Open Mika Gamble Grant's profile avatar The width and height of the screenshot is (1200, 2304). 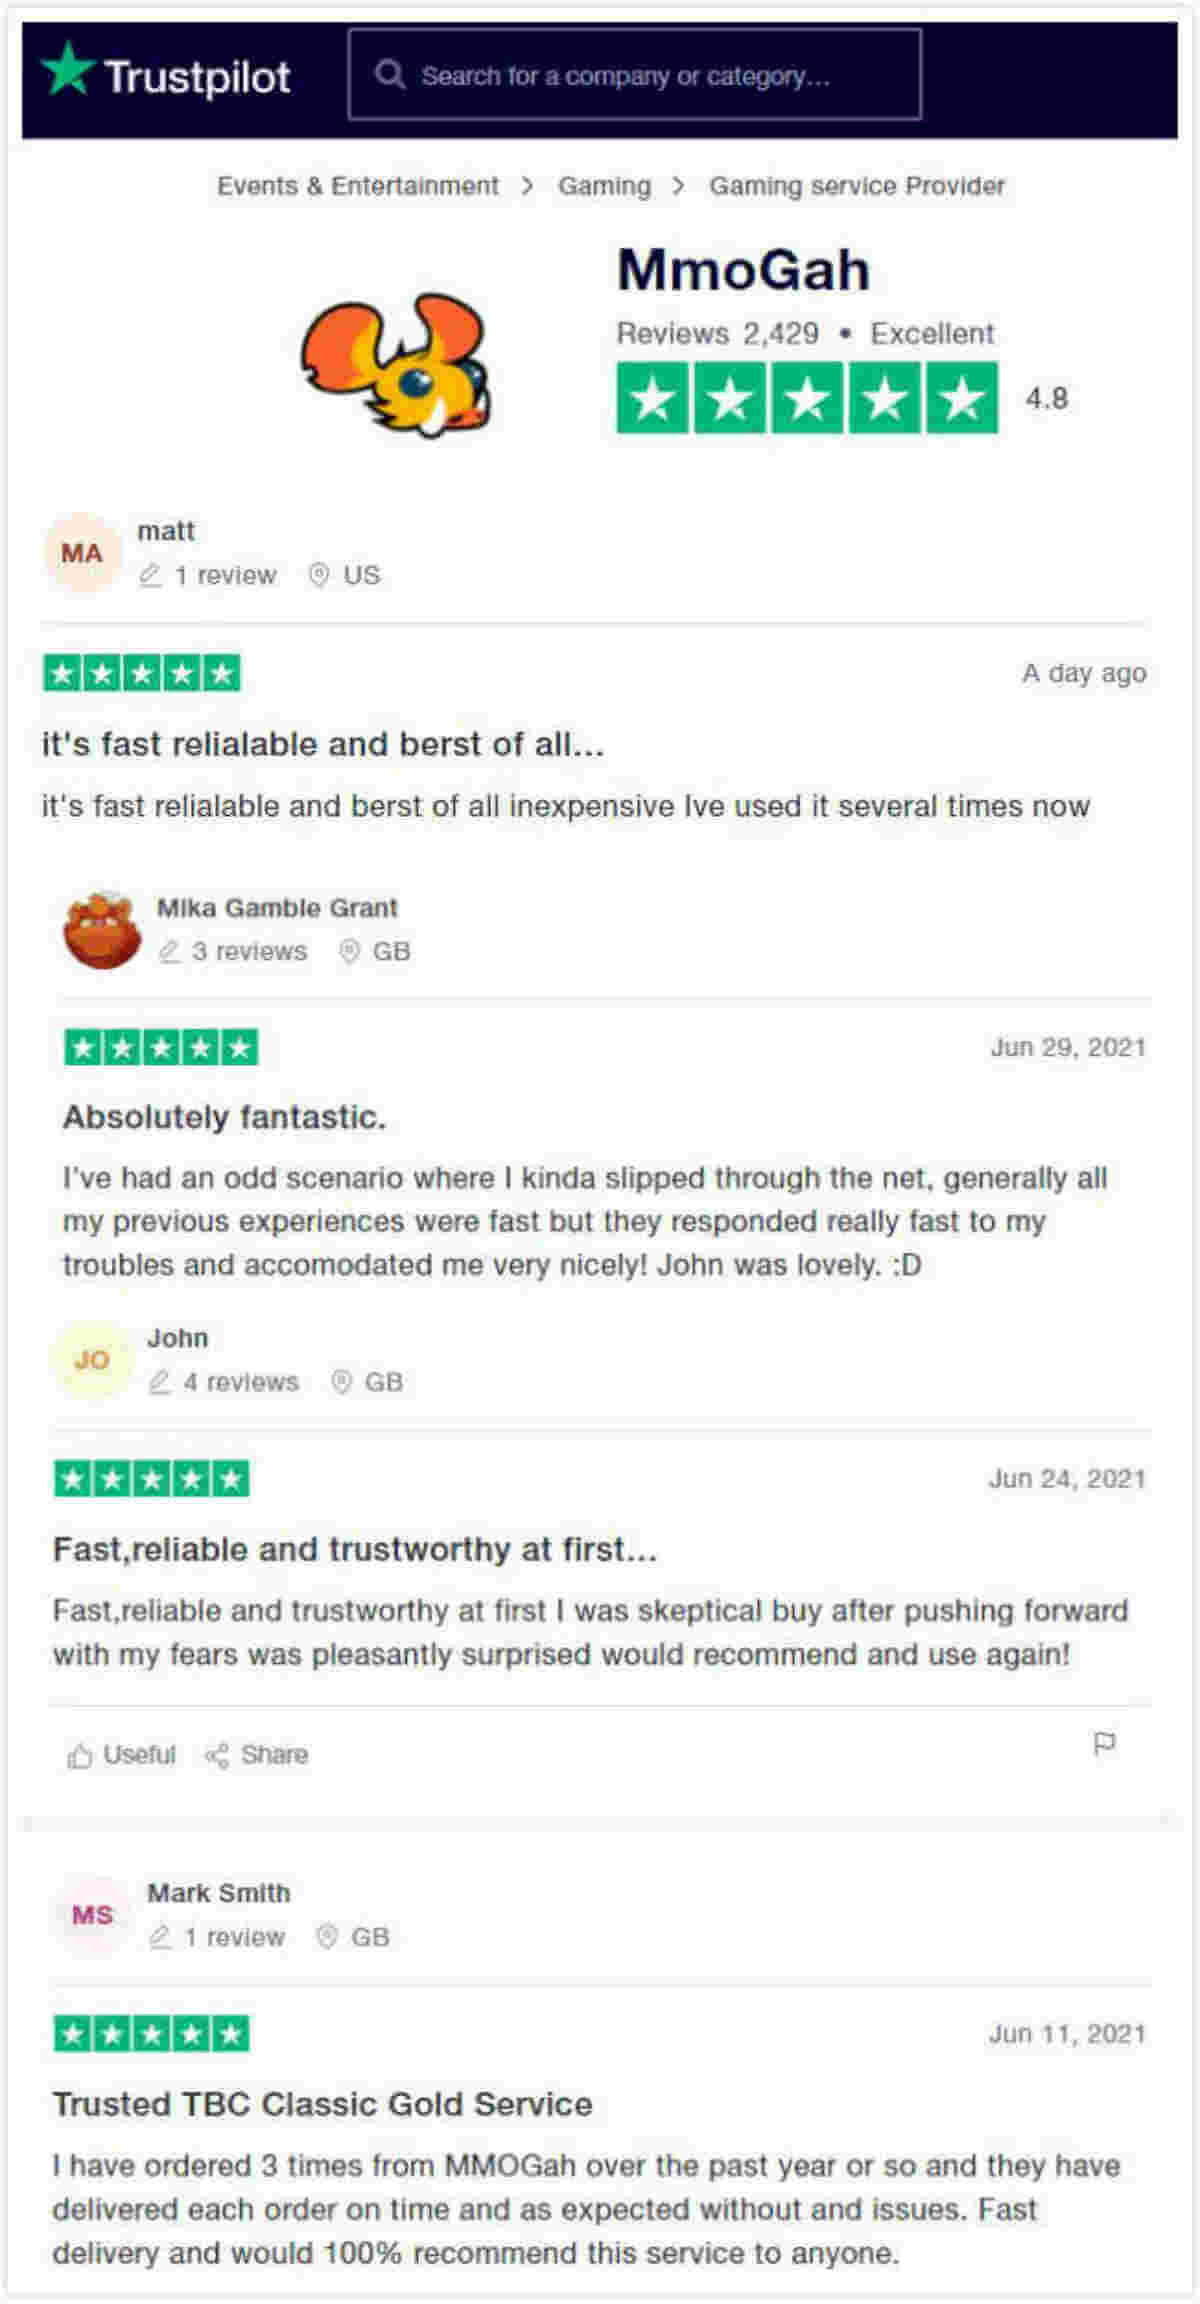pyautogui.click(x=101, y=930)
